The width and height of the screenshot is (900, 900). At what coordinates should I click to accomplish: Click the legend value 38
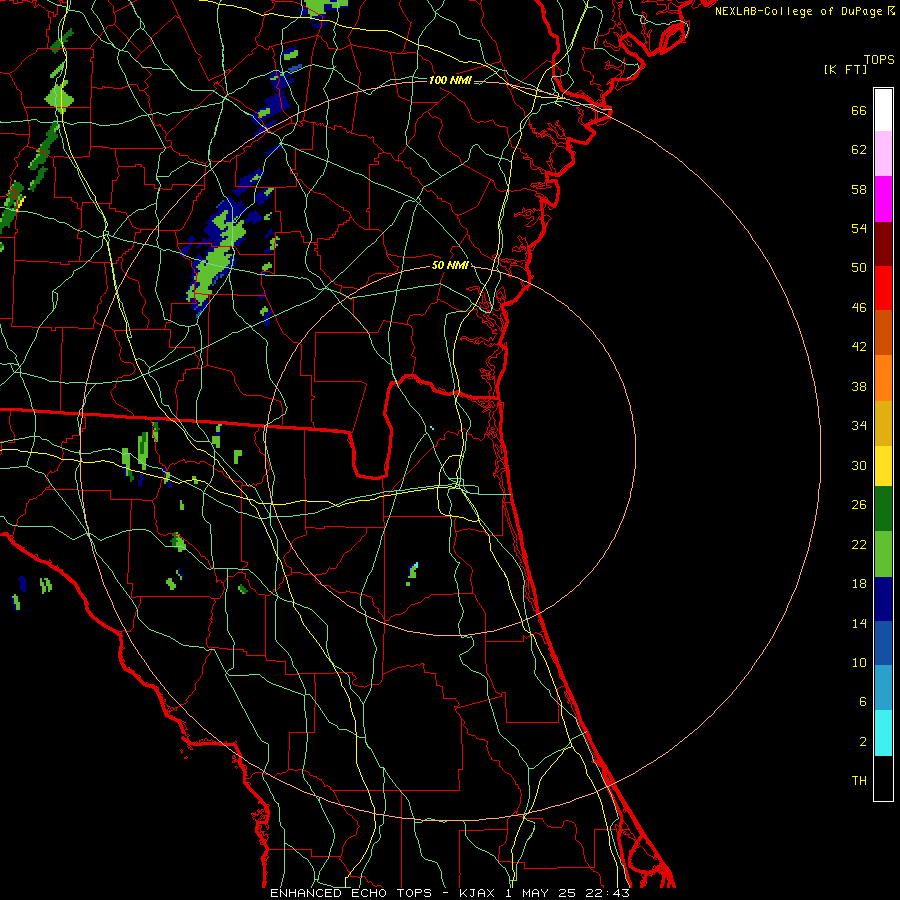coord(859,387)
